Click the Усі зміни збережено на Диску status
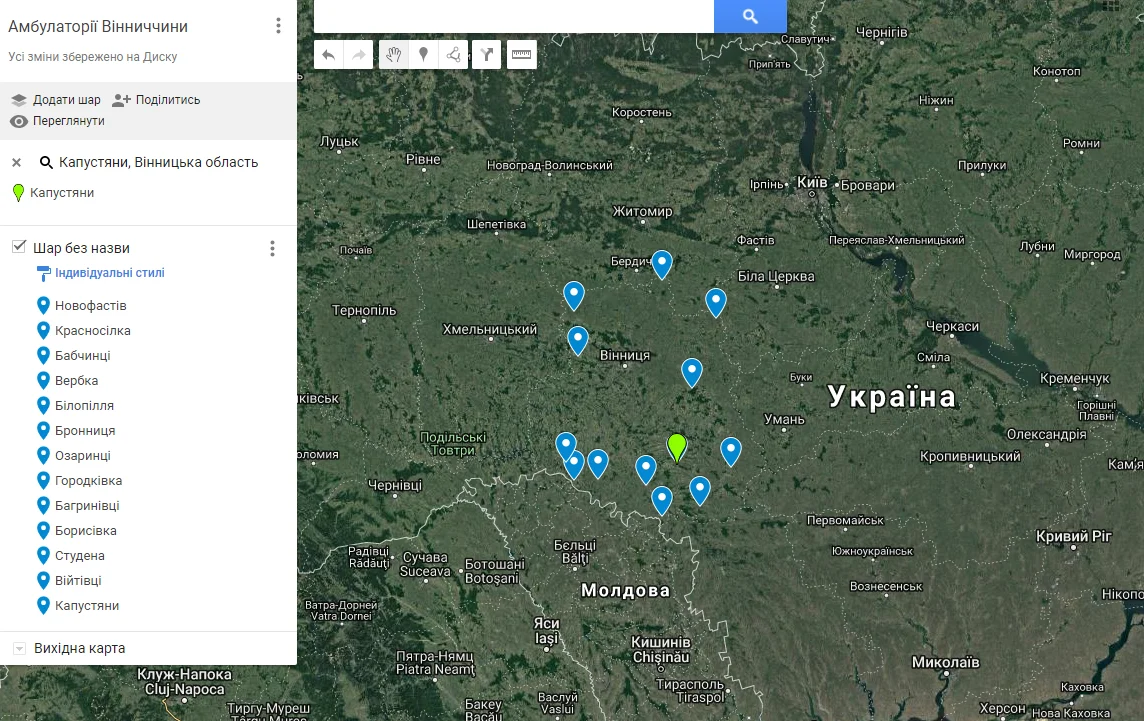1144x721 pixels. tap(93, 57)
